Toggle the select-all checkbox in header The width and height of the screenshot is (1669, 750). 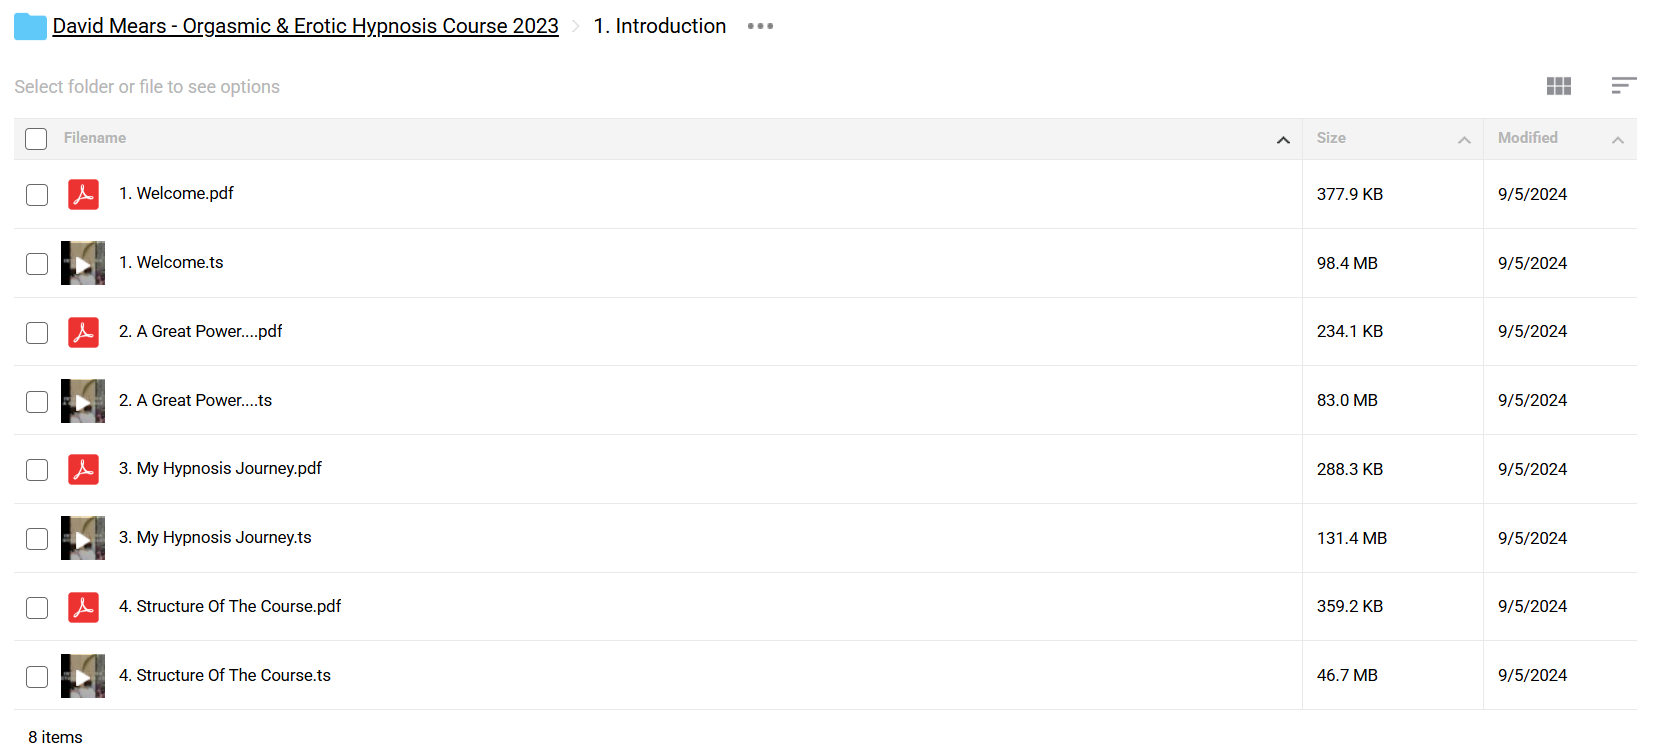(36, 139)
